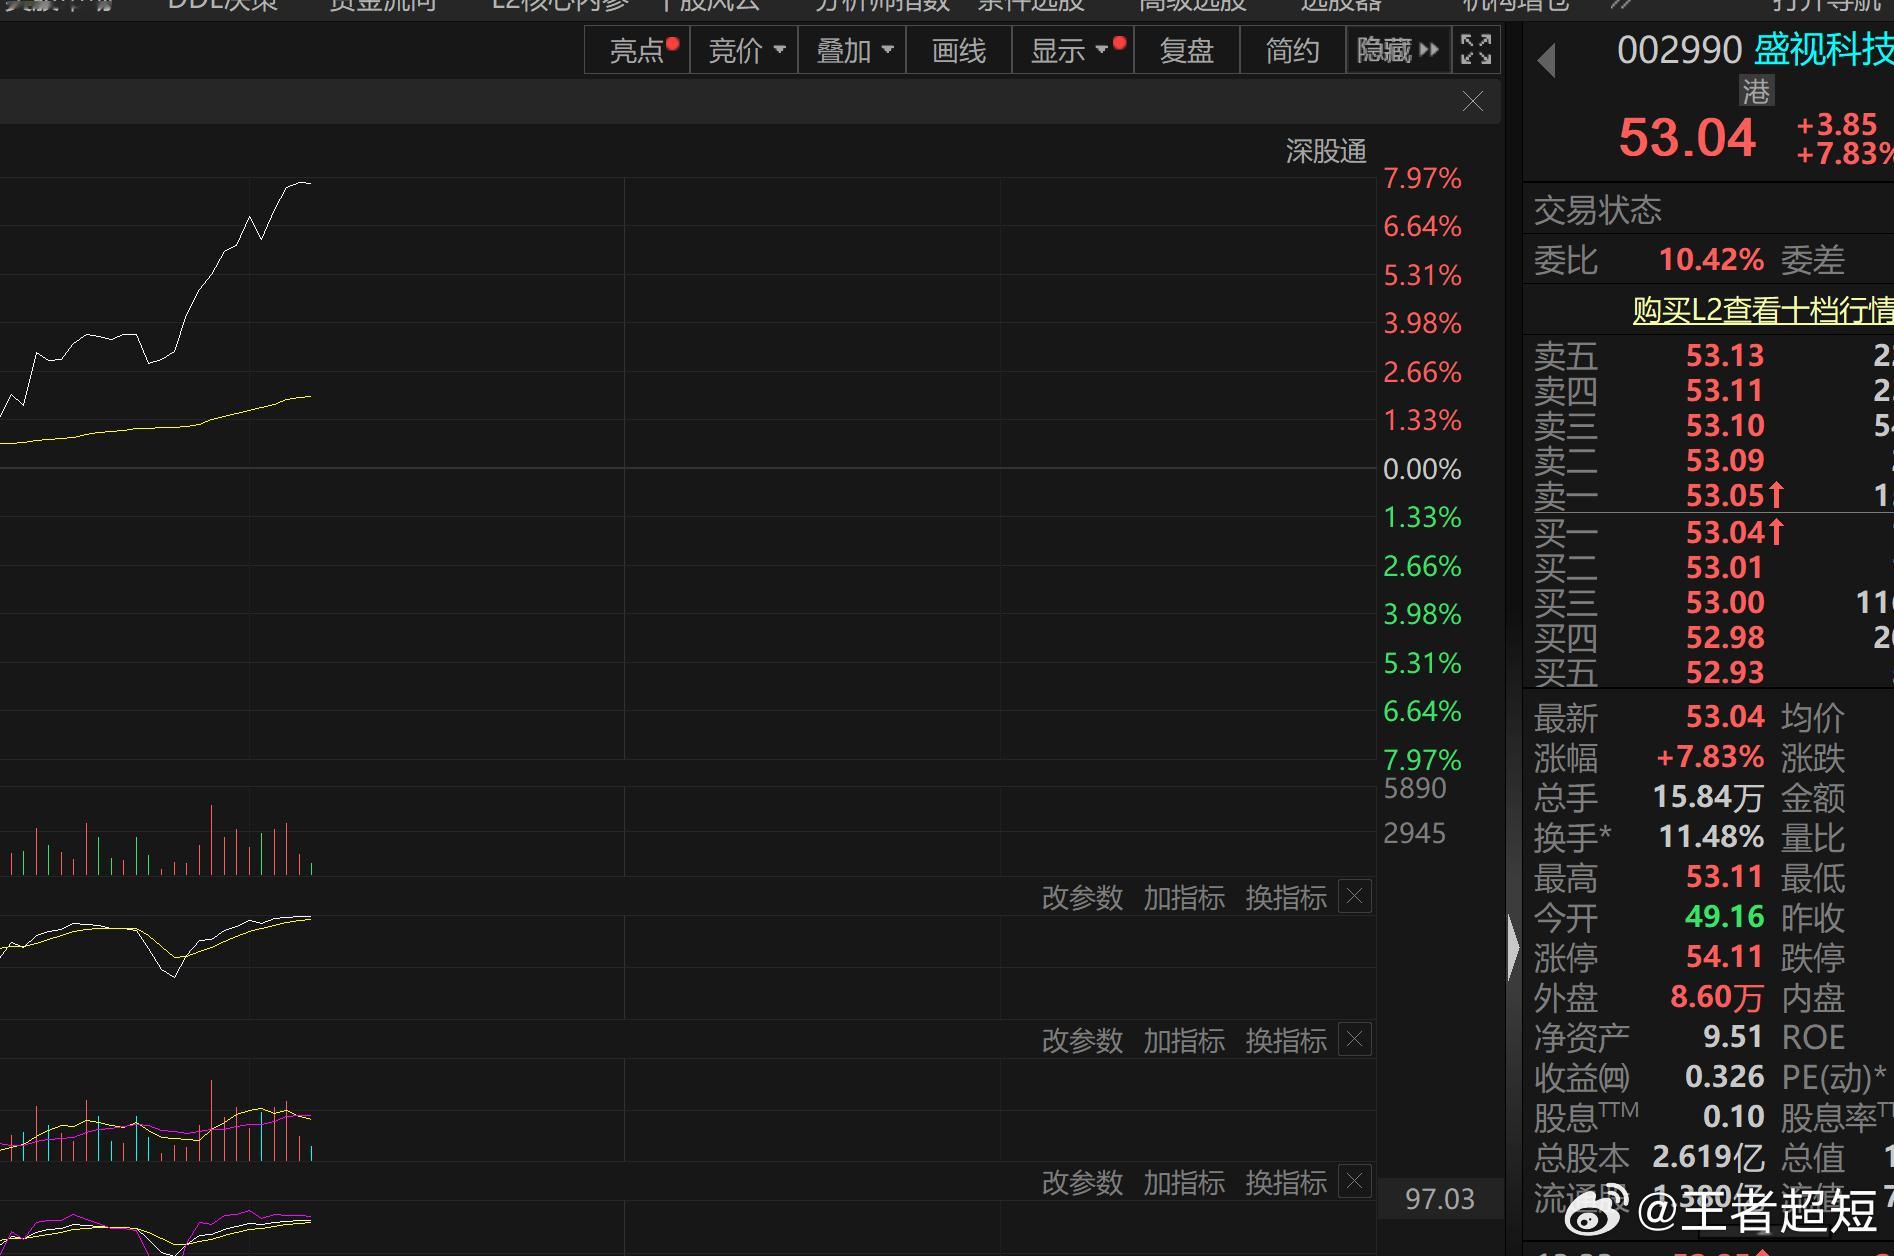Click the 深股通 label on the chart

pos(1326,151)
